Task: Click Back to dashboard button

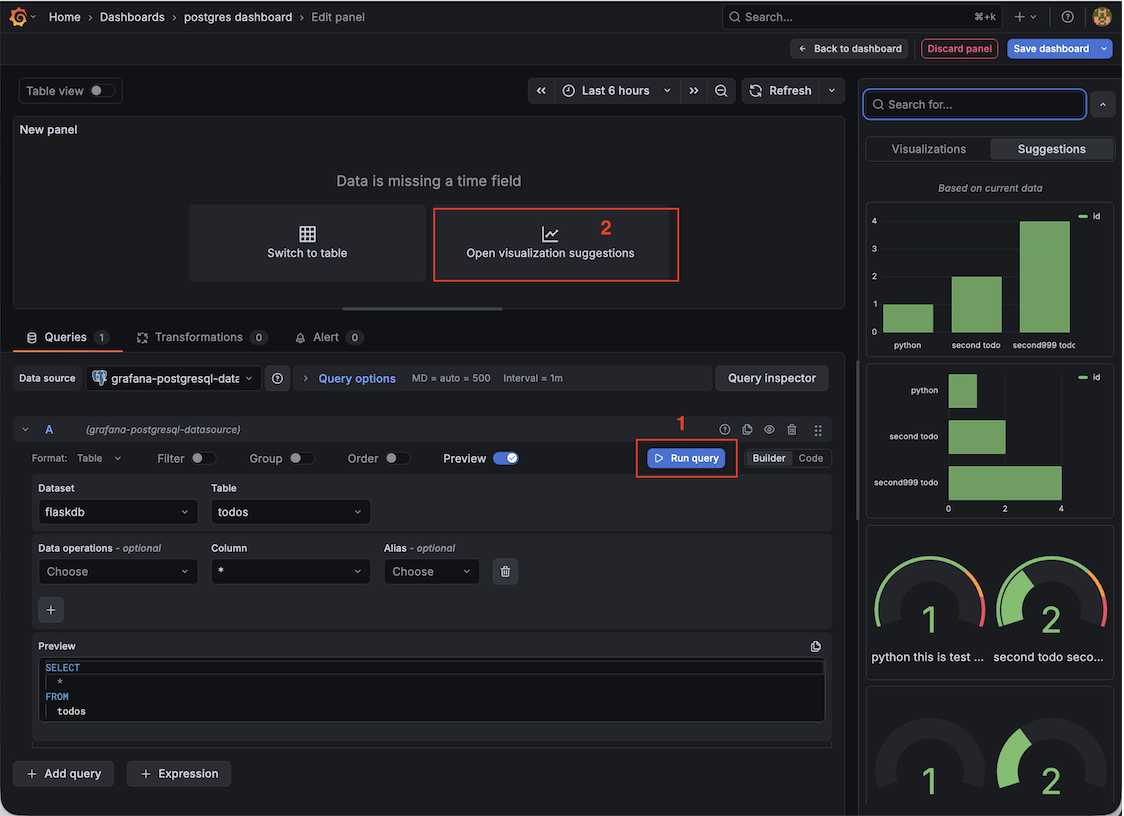Action: [x=849, y=49]
